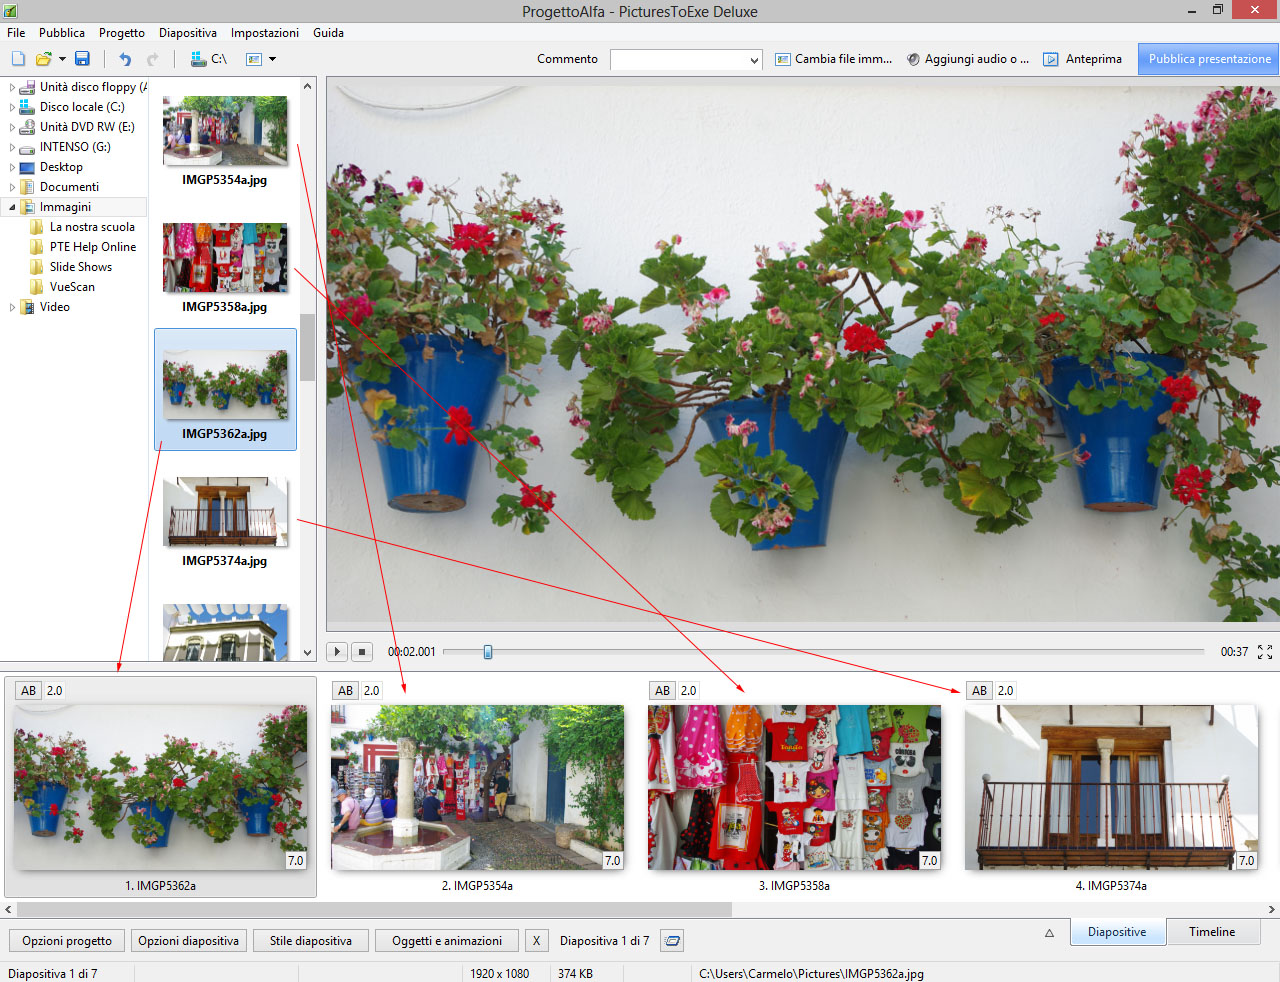Click the open project folder icon

43,59
